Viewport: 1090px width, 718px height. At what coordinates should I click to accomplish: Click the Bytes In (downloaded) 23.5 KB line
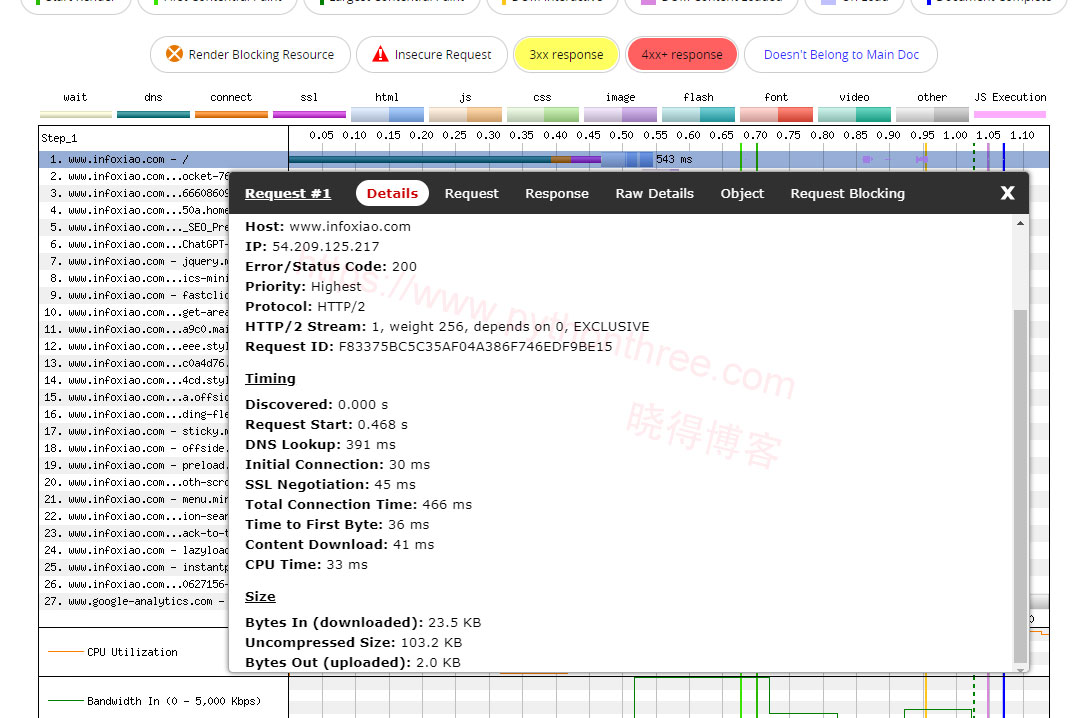363,623
